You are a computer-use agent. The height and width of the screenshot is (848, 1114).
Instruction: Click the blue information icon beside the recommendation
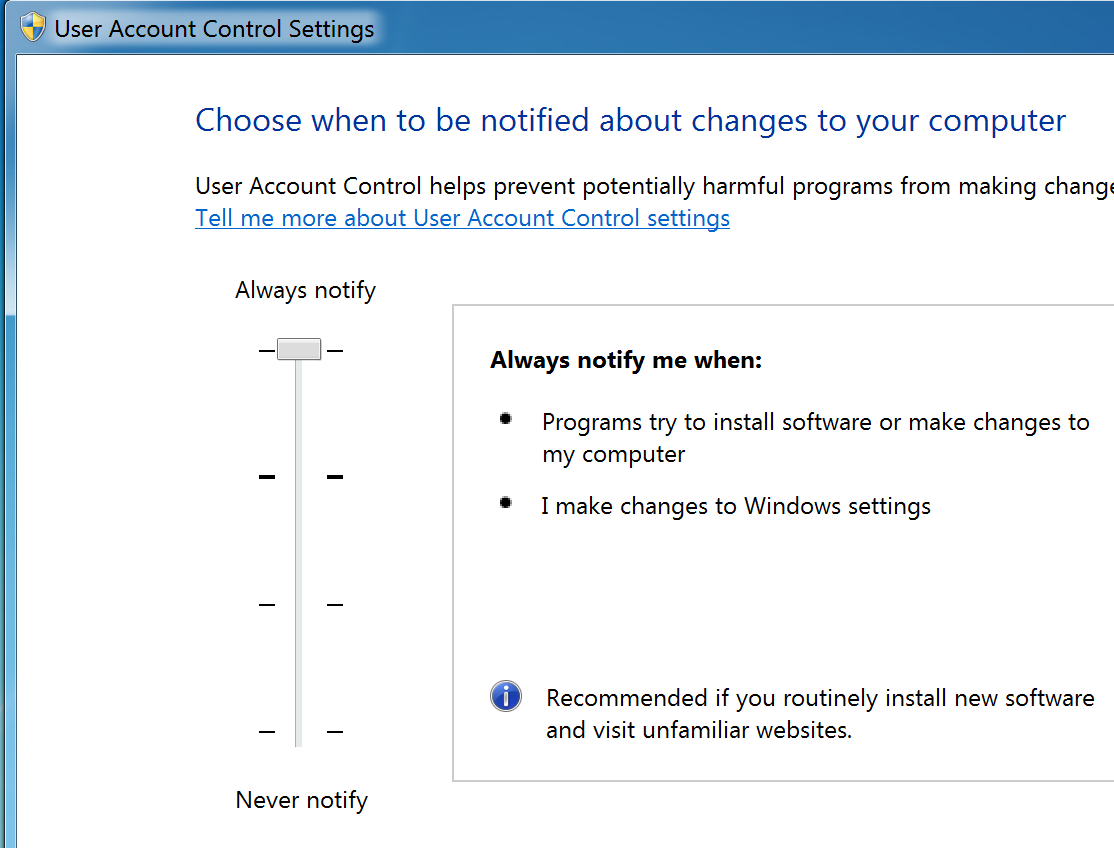pyautogui.click(x=506, y=697)
